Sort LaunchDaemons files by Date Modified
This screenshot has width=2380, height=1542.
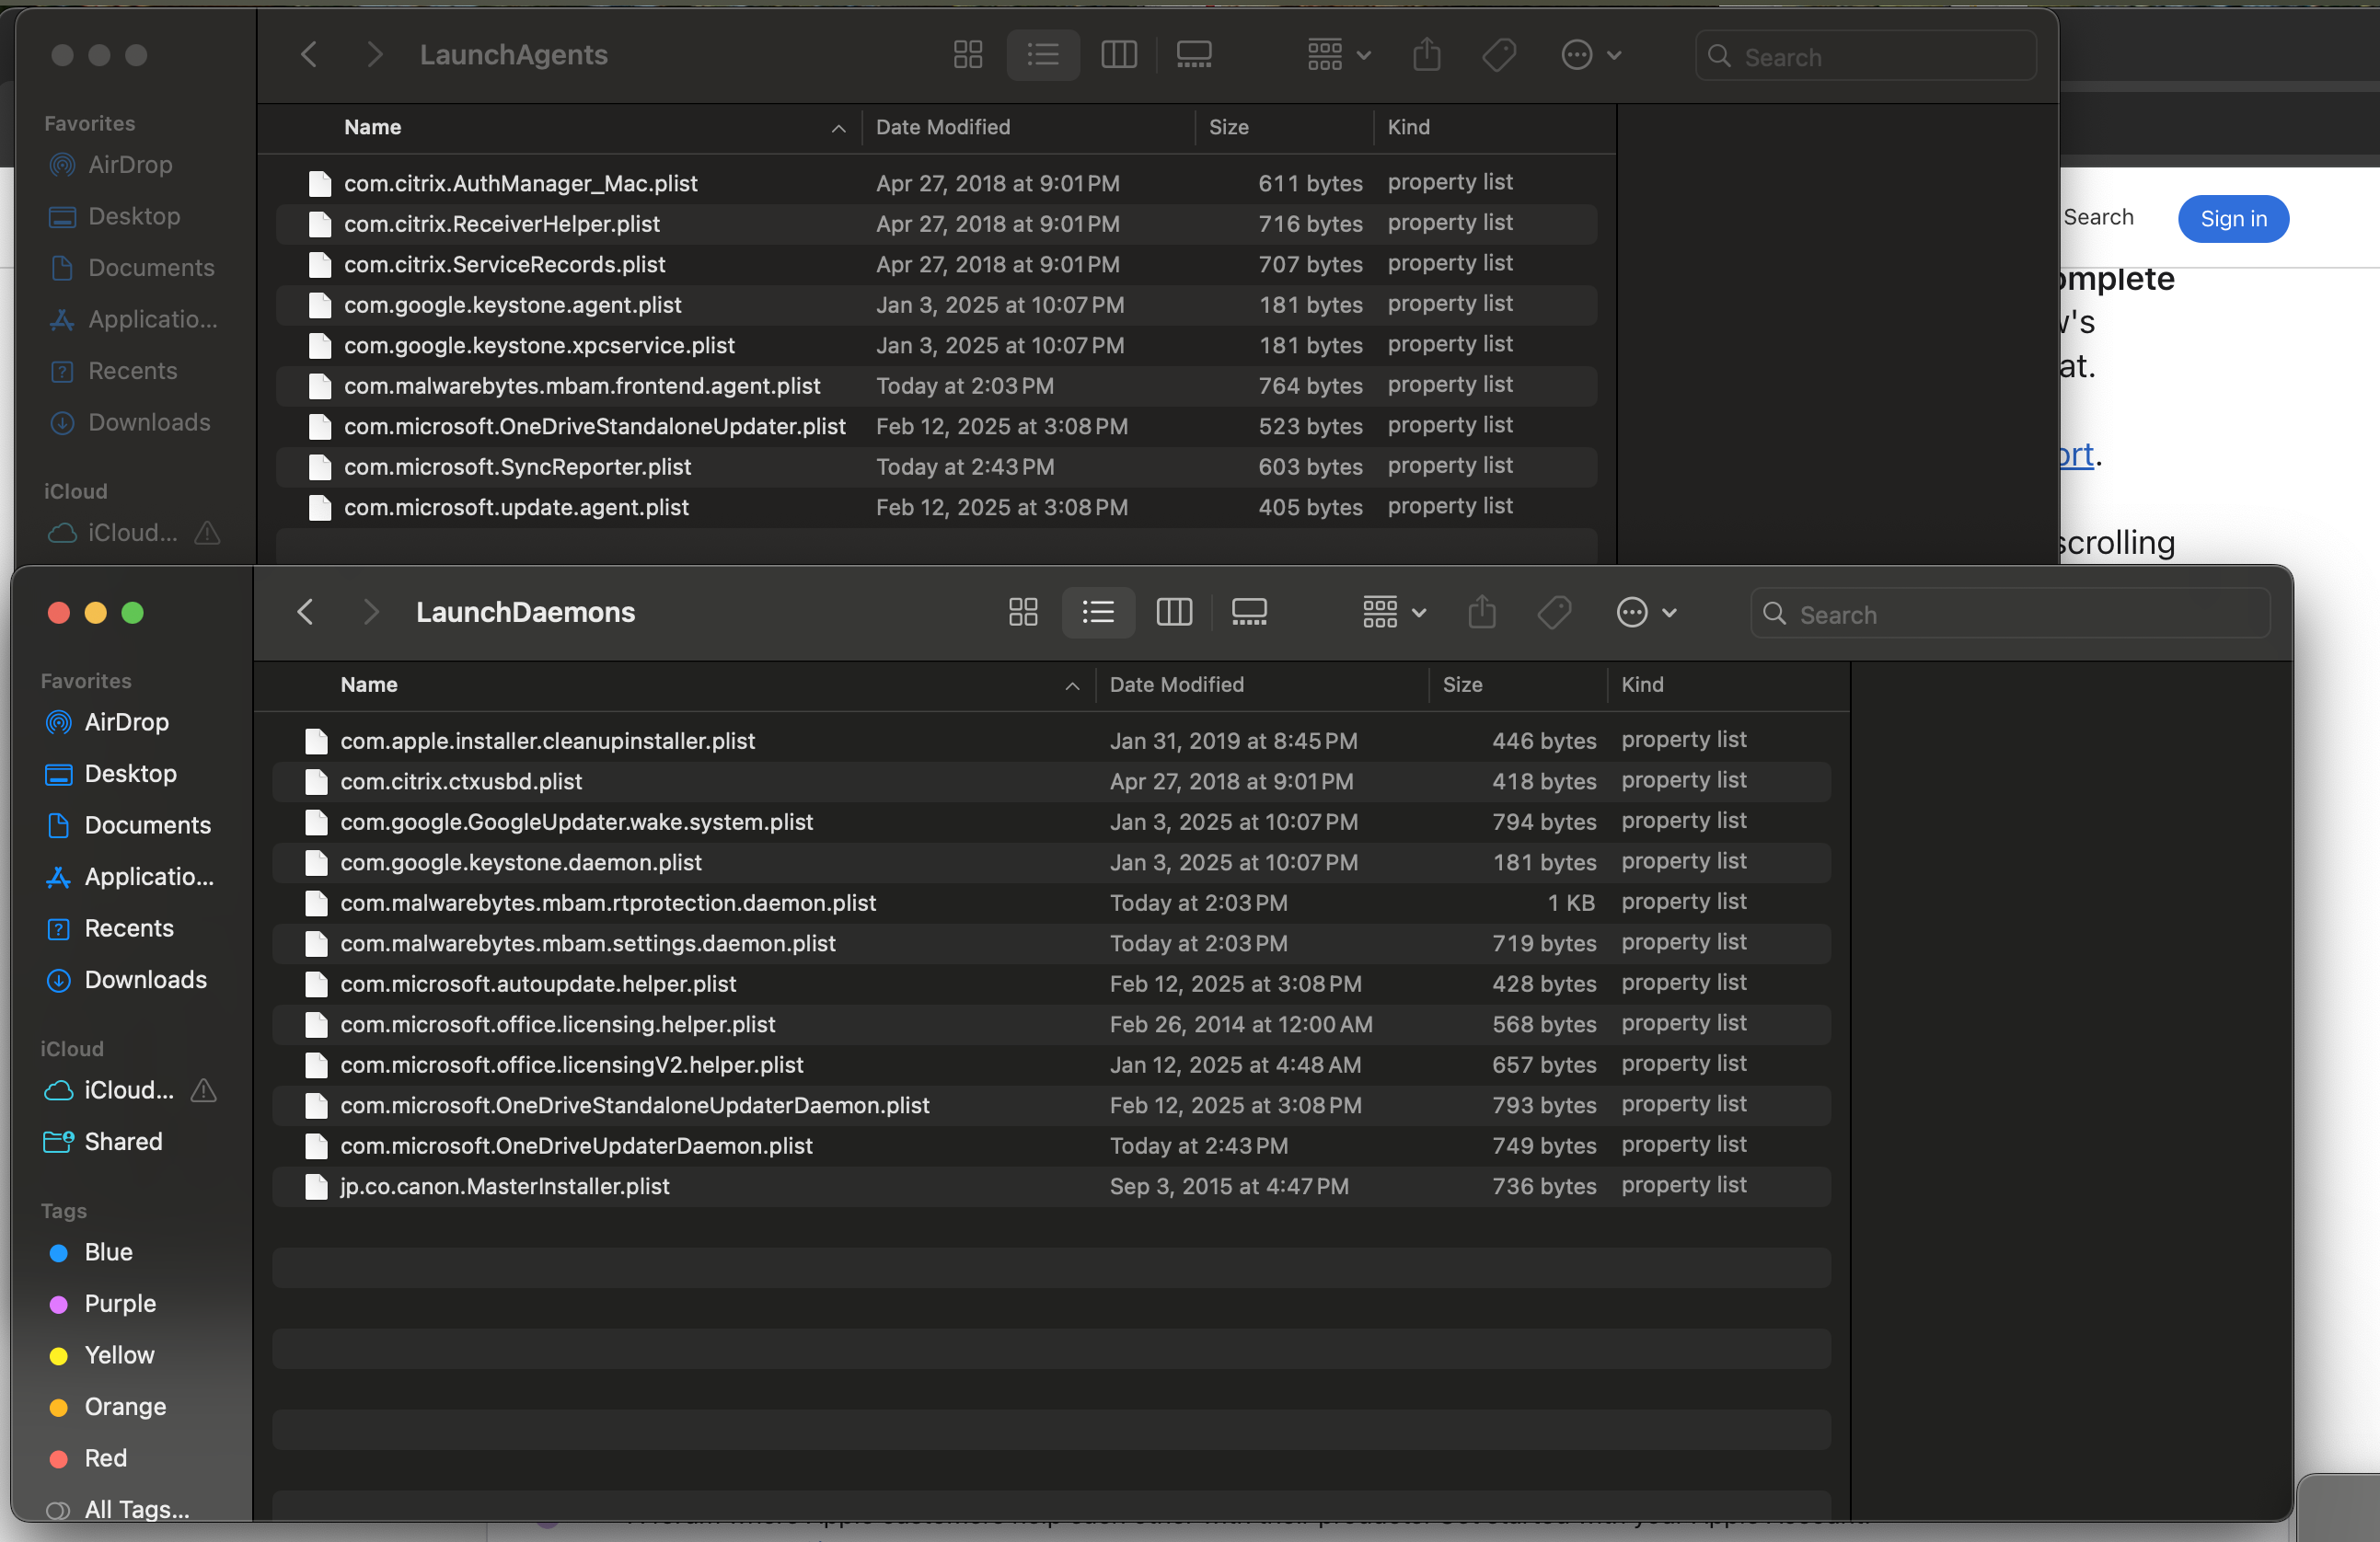pyautogui.click(x=1176, y=685)
